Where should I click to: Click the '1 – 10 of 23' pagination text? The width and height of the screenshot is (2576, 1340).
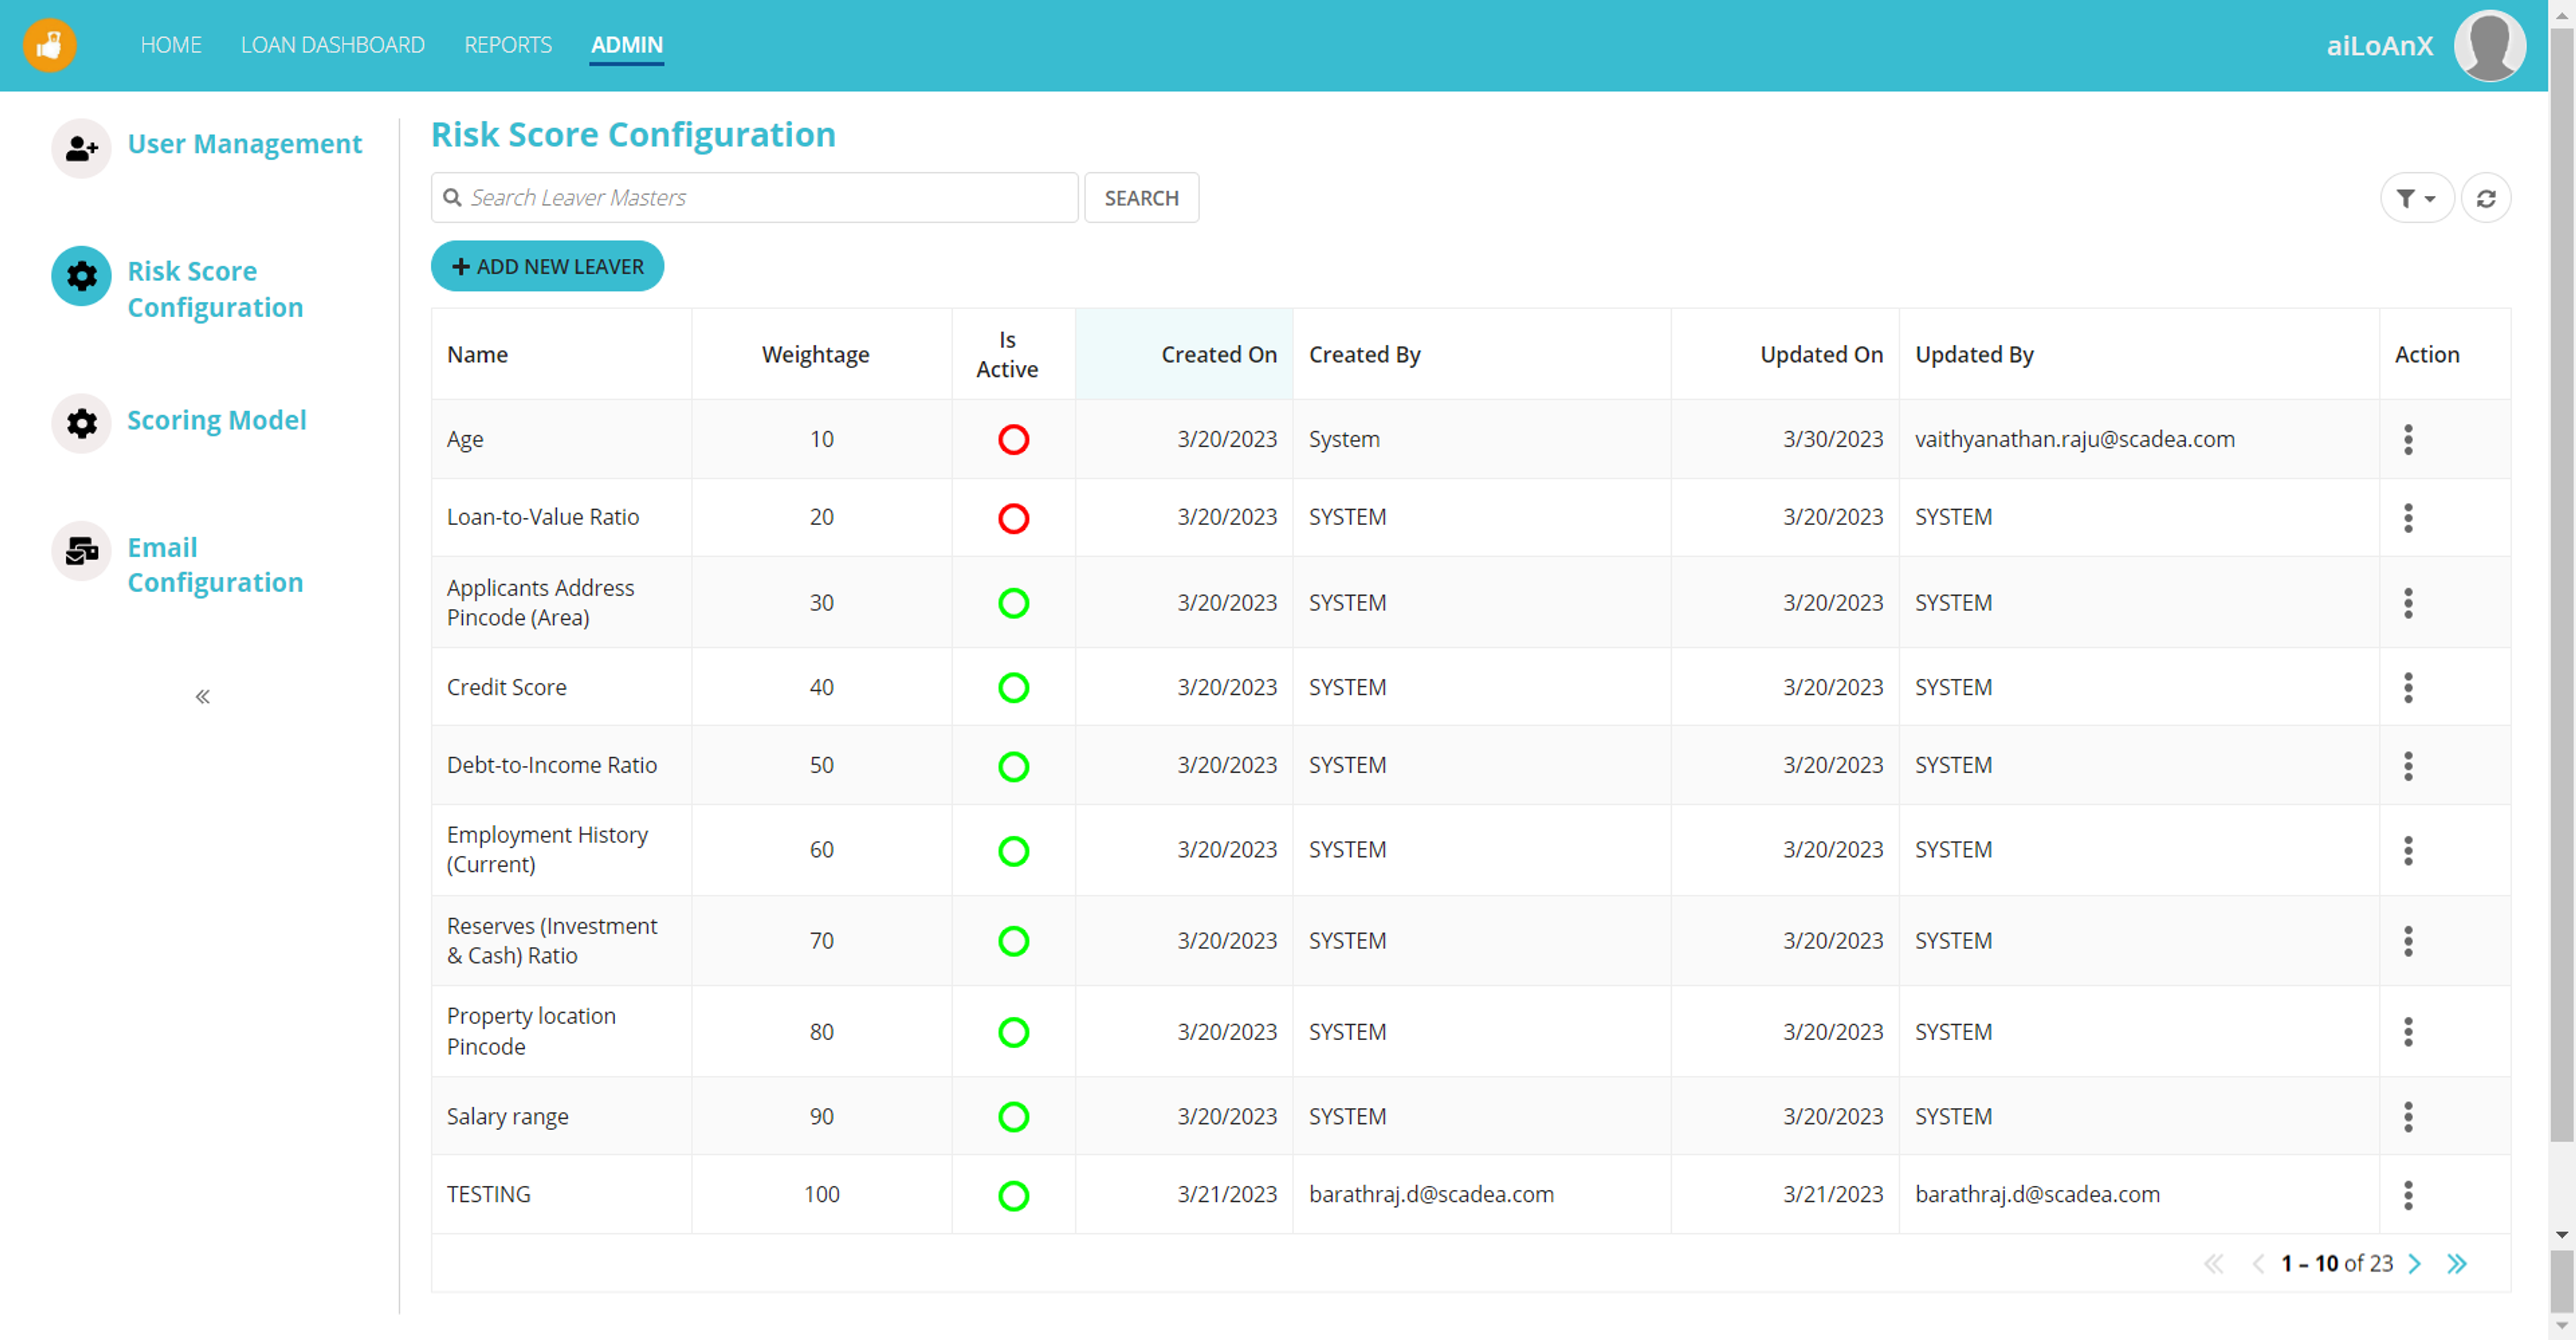[2336, 1264]
